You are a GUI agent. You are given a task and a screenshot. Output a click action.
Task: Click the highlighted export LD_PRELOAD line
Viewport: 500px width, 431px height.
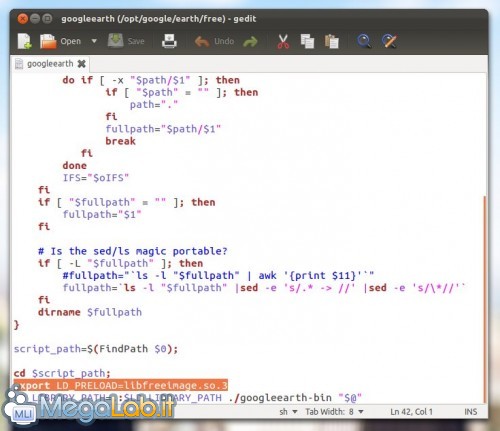120,385
